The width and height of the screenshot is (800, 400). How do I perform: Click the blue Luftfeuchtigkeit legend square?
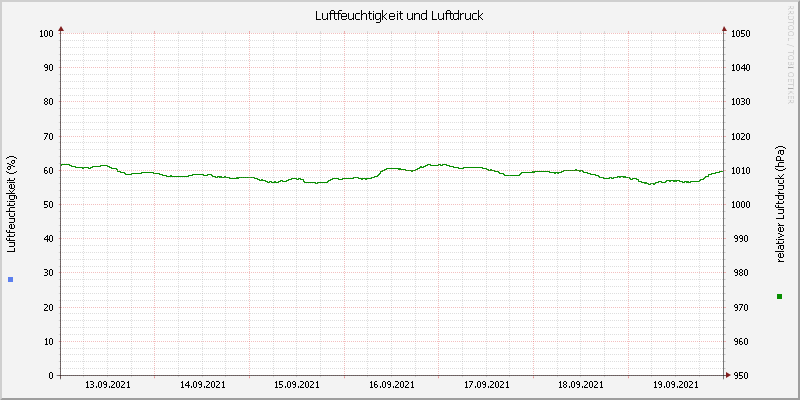tap(11, 279)
